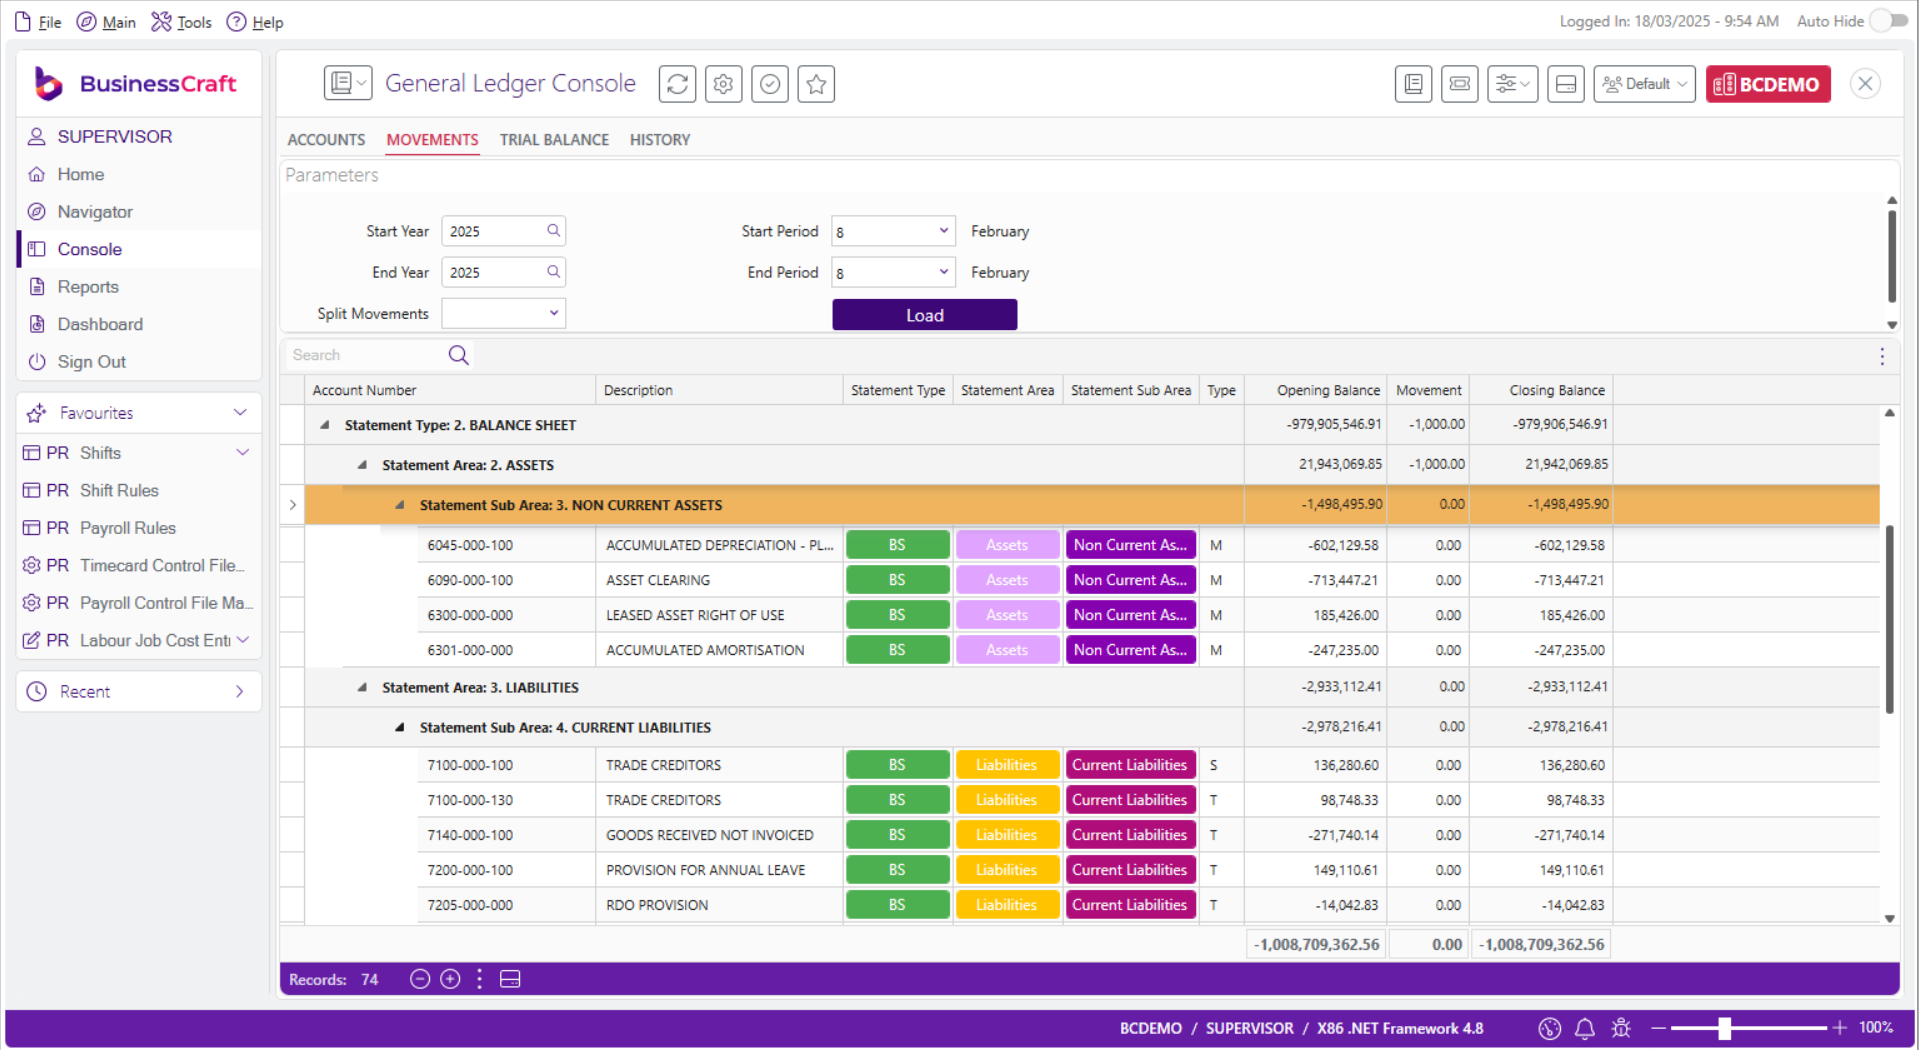
Task: Click the Load button
Action: tap(924, 315)
